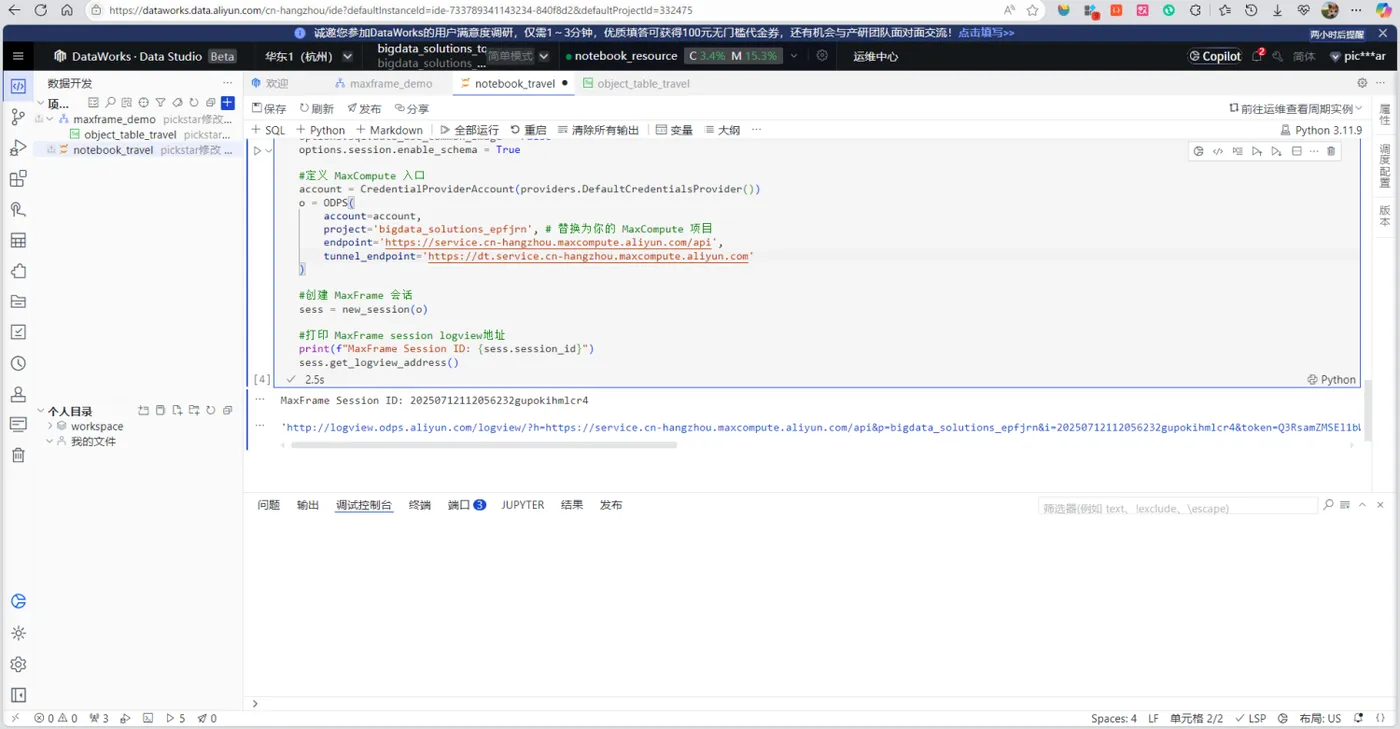Switch to the maxframe_demo editor tab
1400x729 pixels.
point(384,83)
